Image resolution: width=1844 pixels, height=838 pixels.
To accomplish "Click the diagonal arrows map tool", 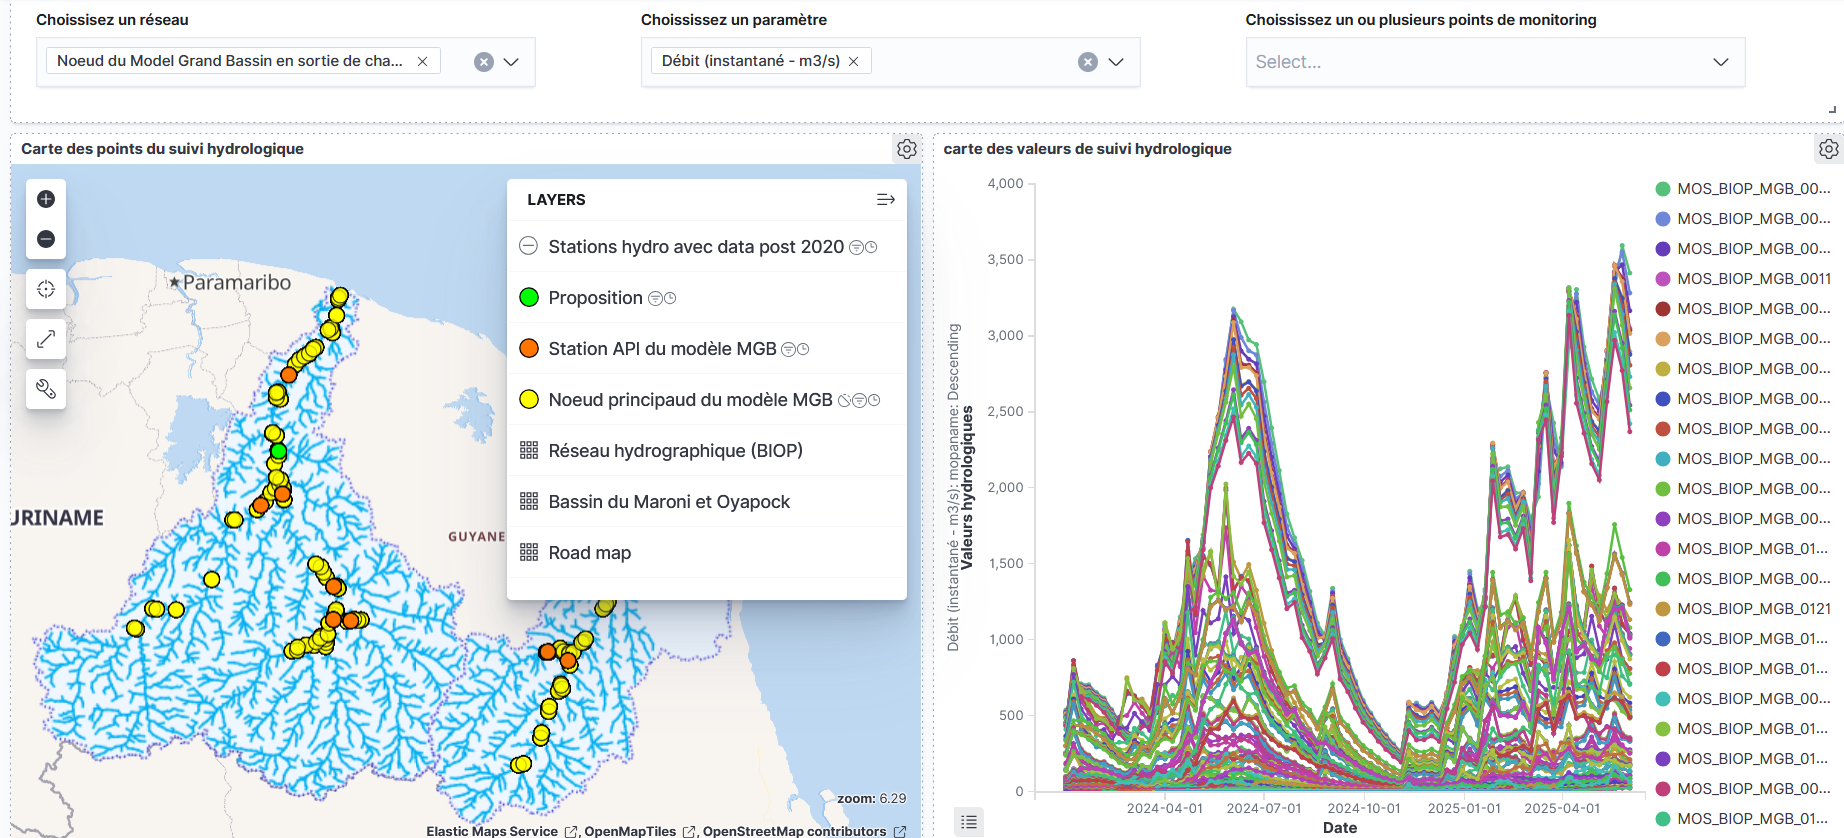I will 46,339.
